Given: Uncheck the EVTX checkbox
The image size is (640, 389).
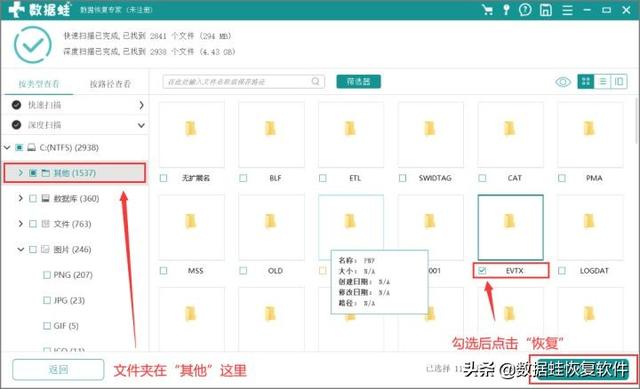Looking at the screenshot, I should [x=482, y=271].
